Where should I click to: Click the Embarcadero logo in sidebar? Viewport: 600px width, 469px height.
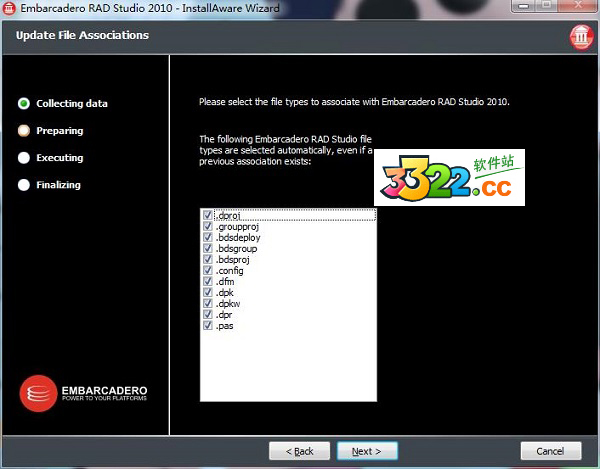pyautogui.click(x=83, y=393)
